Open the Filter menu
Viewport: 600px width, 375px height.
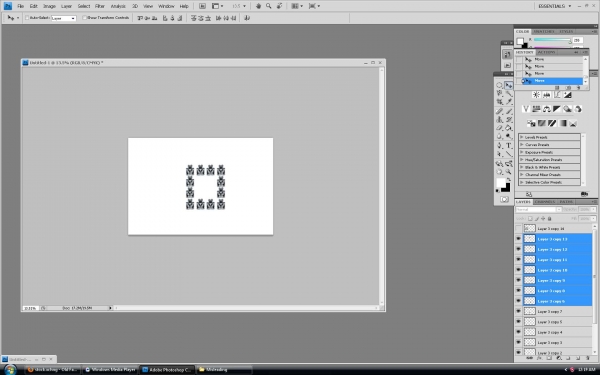99,6
